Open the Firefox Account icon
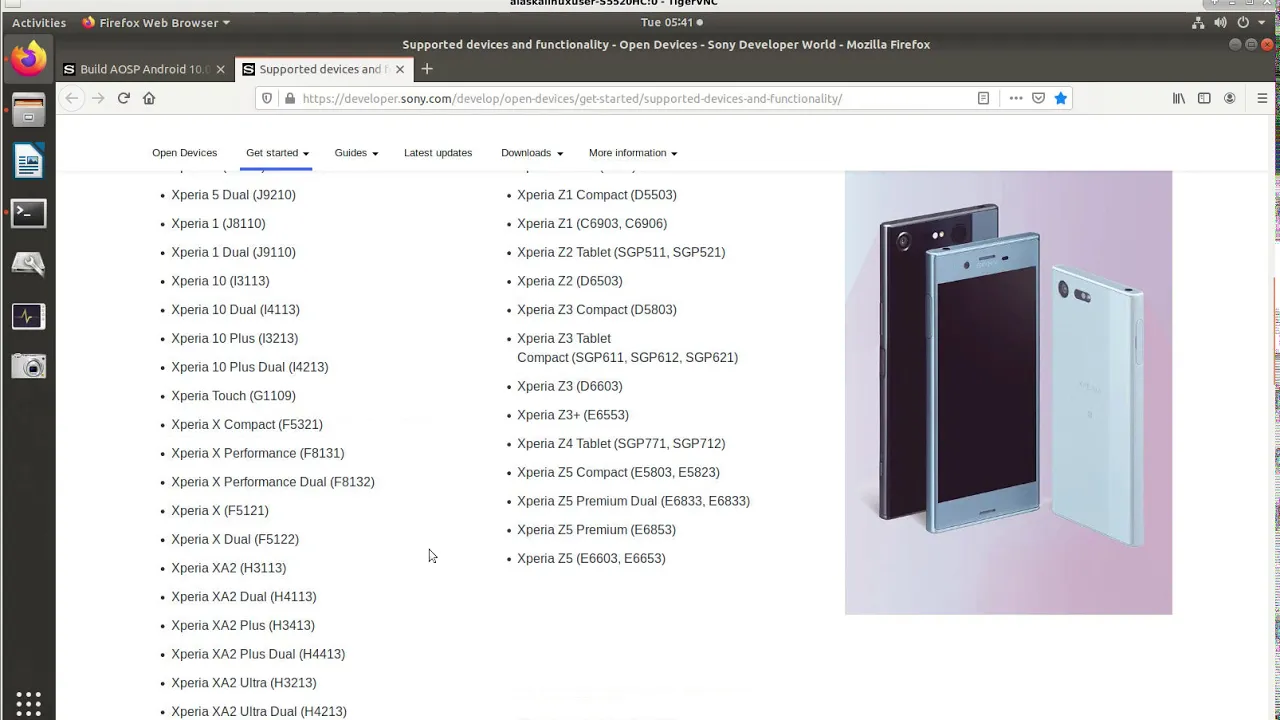Image resolution: width=1280 pixels, height=720 pixels. [x=1230, y=98]
